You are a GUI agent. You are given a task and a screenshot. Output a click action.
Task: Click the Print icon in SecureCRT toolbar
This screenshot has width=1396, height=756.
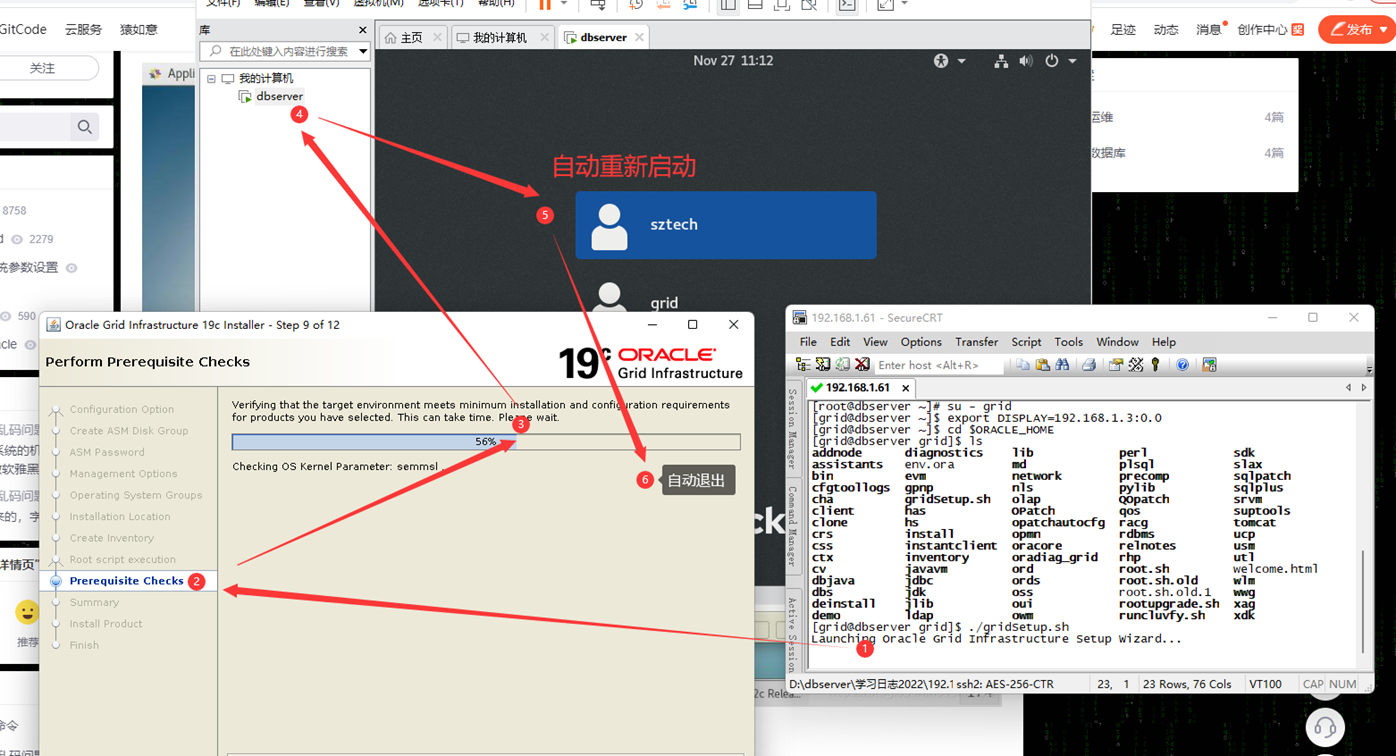tap(1089, 365)
